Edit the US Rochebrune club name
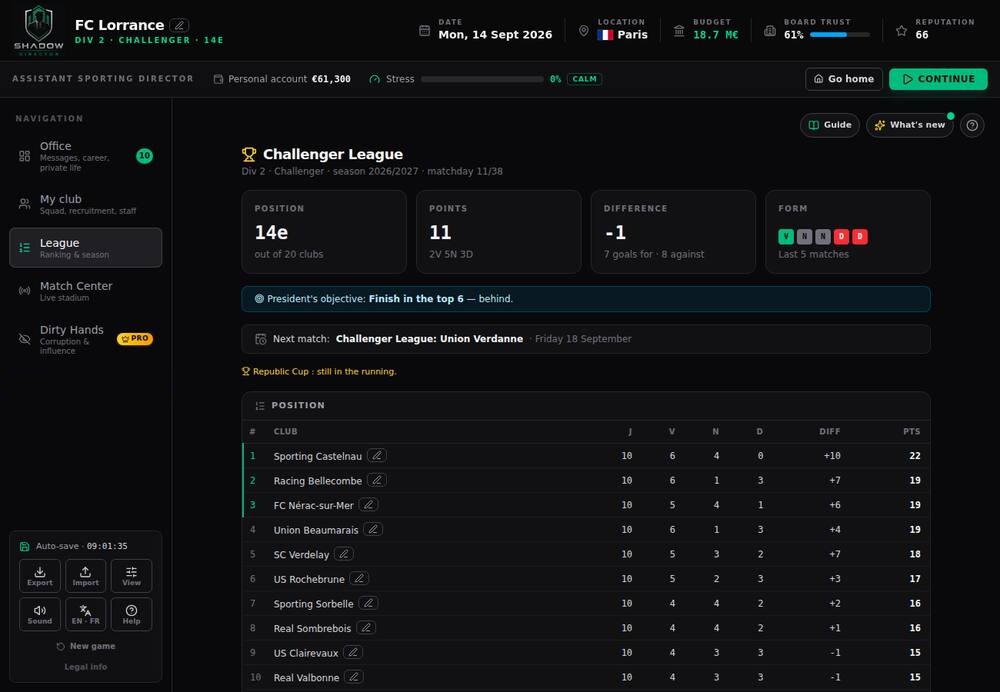This screenshot has height=692, width=1000. click(x=359, y=578)
